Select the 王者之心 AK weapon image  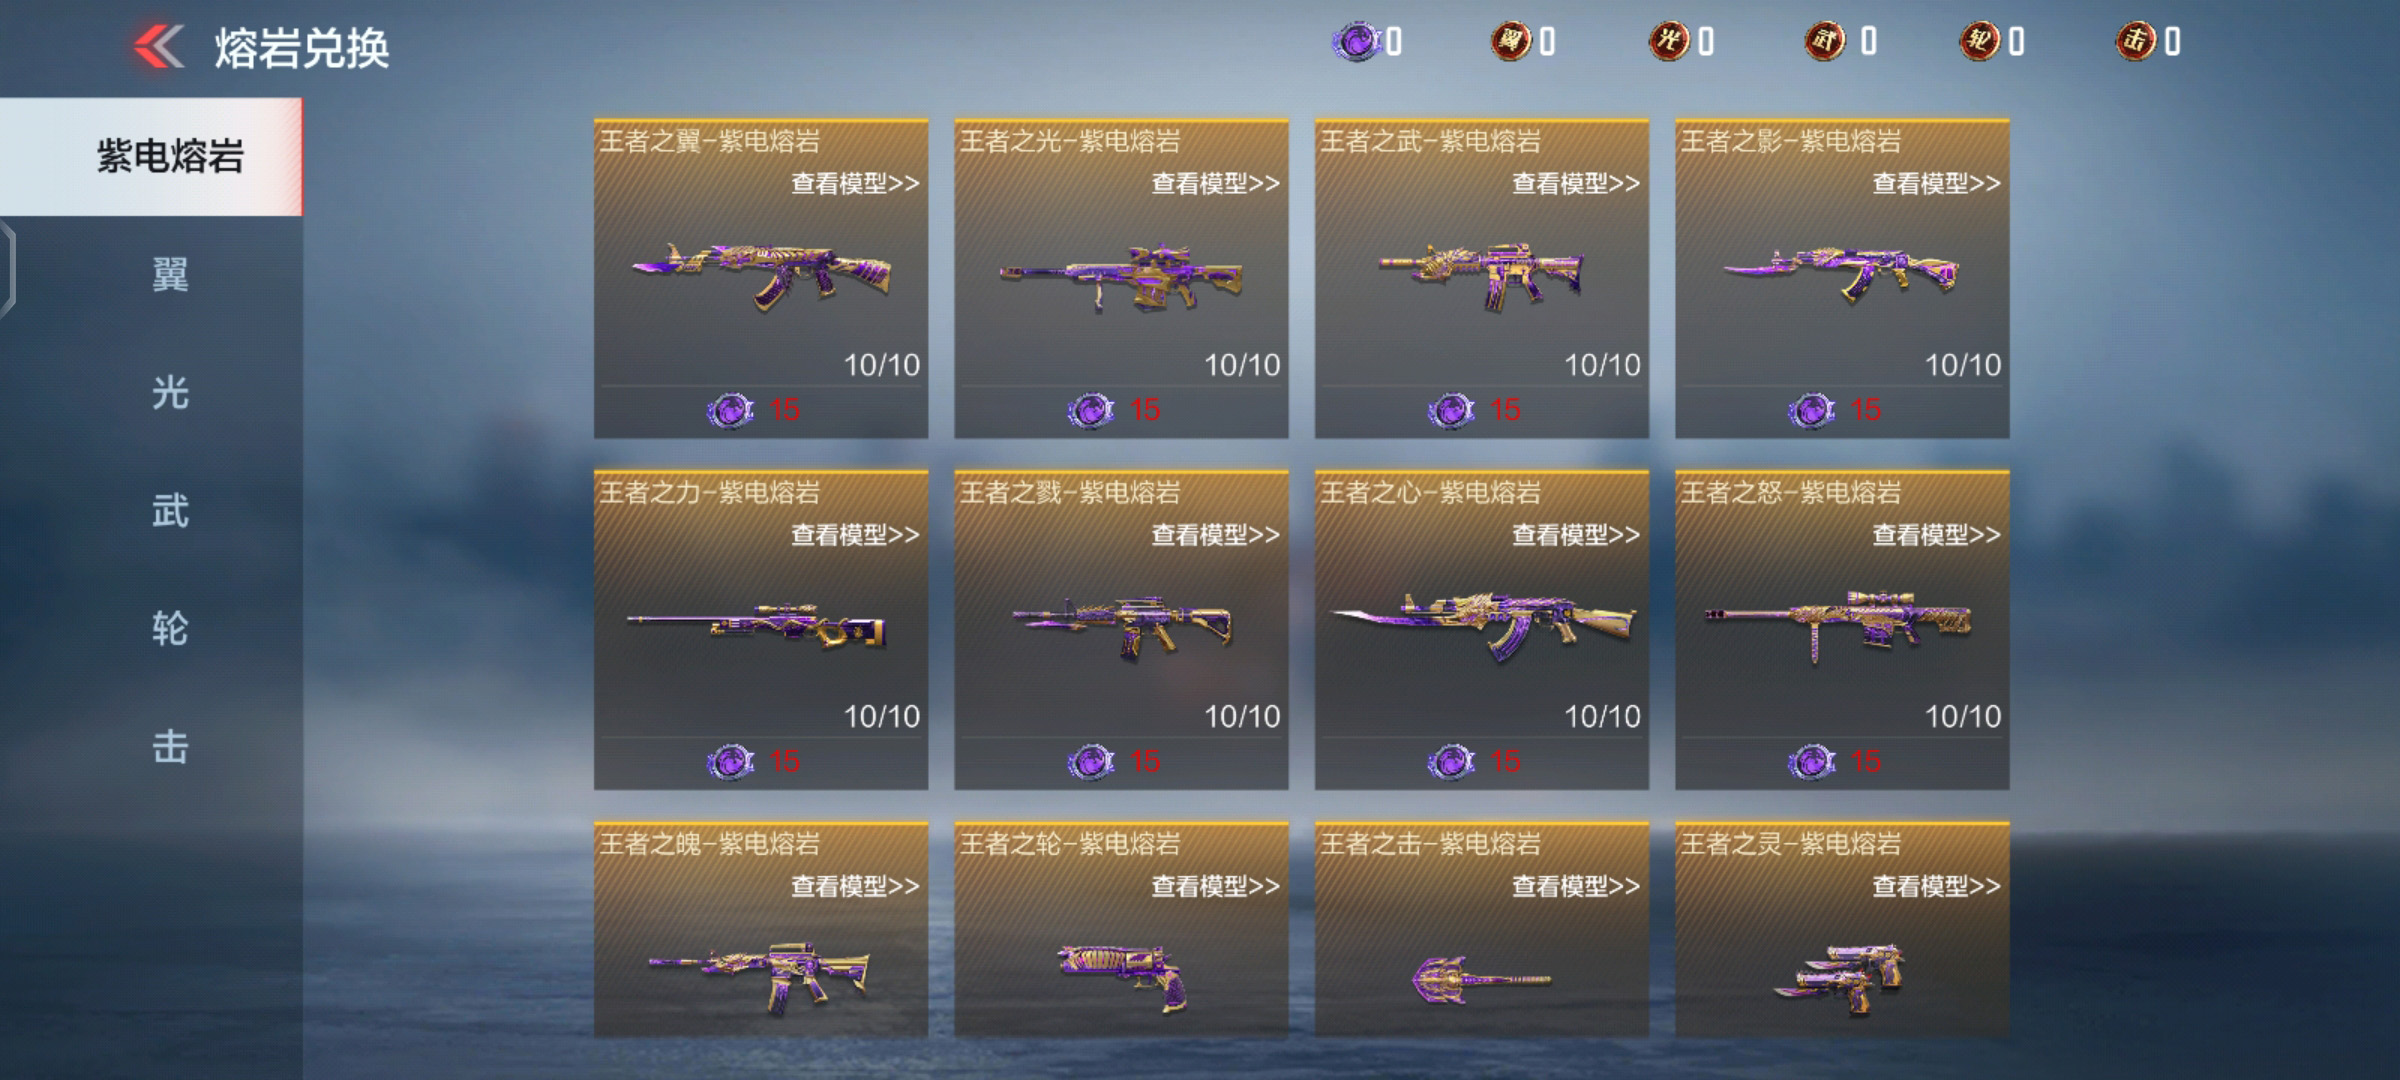pos(1482,626)
